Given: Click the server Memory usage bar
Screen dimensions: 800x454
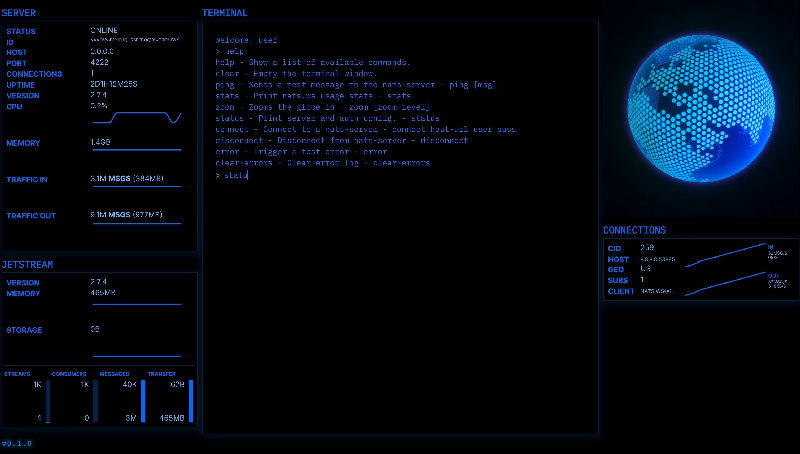Looking at the screenshot, I should point(136,150).
